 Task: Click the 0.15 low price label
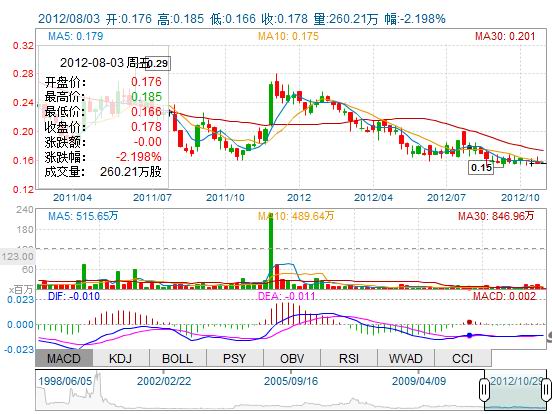481,168
